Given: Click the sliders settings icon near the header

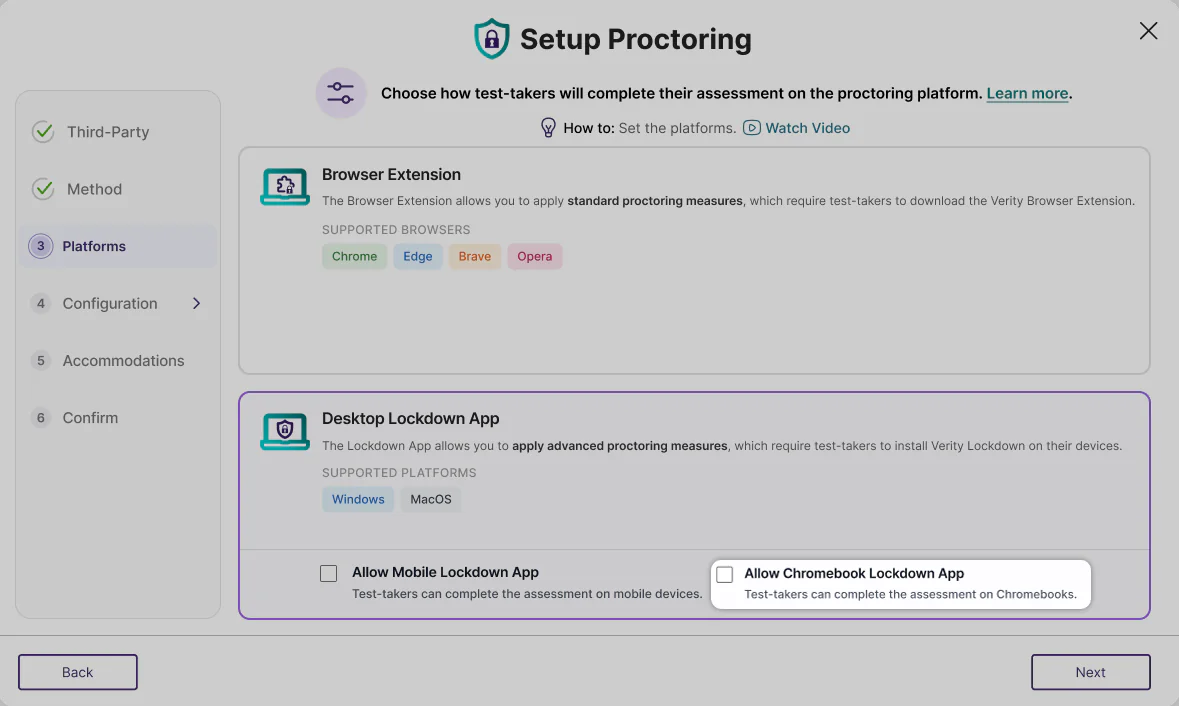Looking at the screenshot, I should click(x=340, y=93).
